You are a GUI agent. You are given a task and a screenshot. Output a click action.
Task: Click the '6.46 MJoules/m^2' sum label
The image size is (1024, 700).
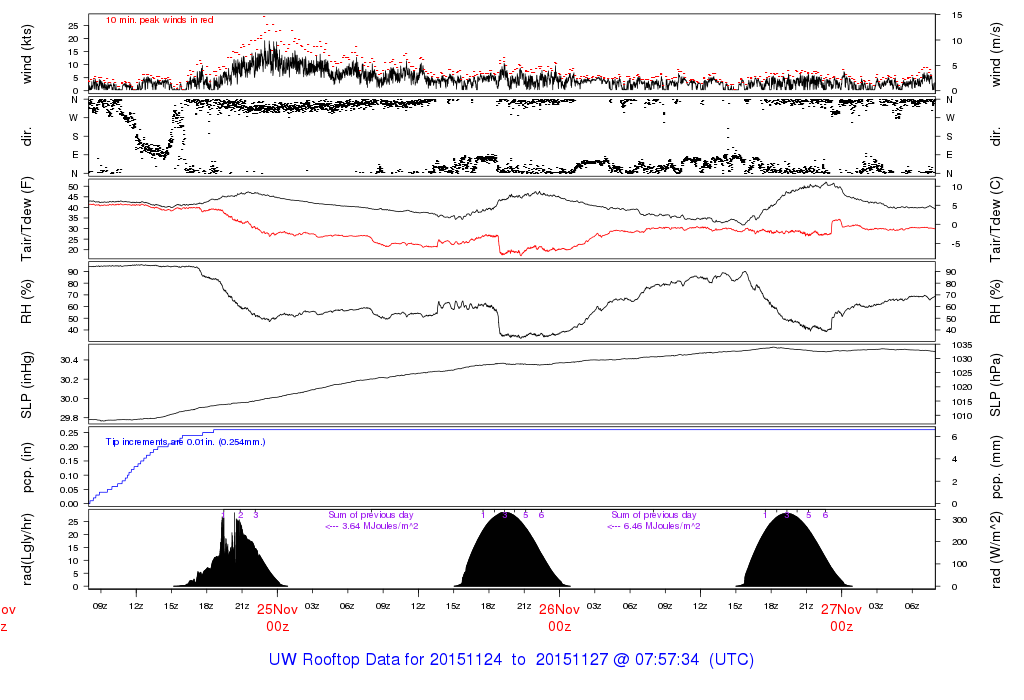662,526
